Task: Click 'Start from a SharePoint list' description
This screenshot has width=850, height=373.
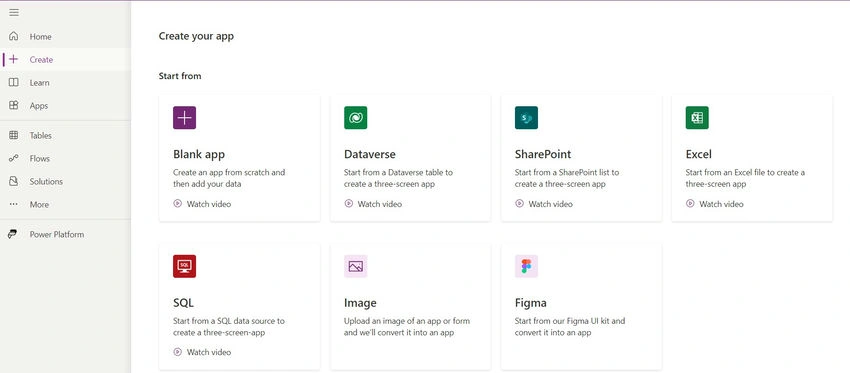Action: (567, 178)
